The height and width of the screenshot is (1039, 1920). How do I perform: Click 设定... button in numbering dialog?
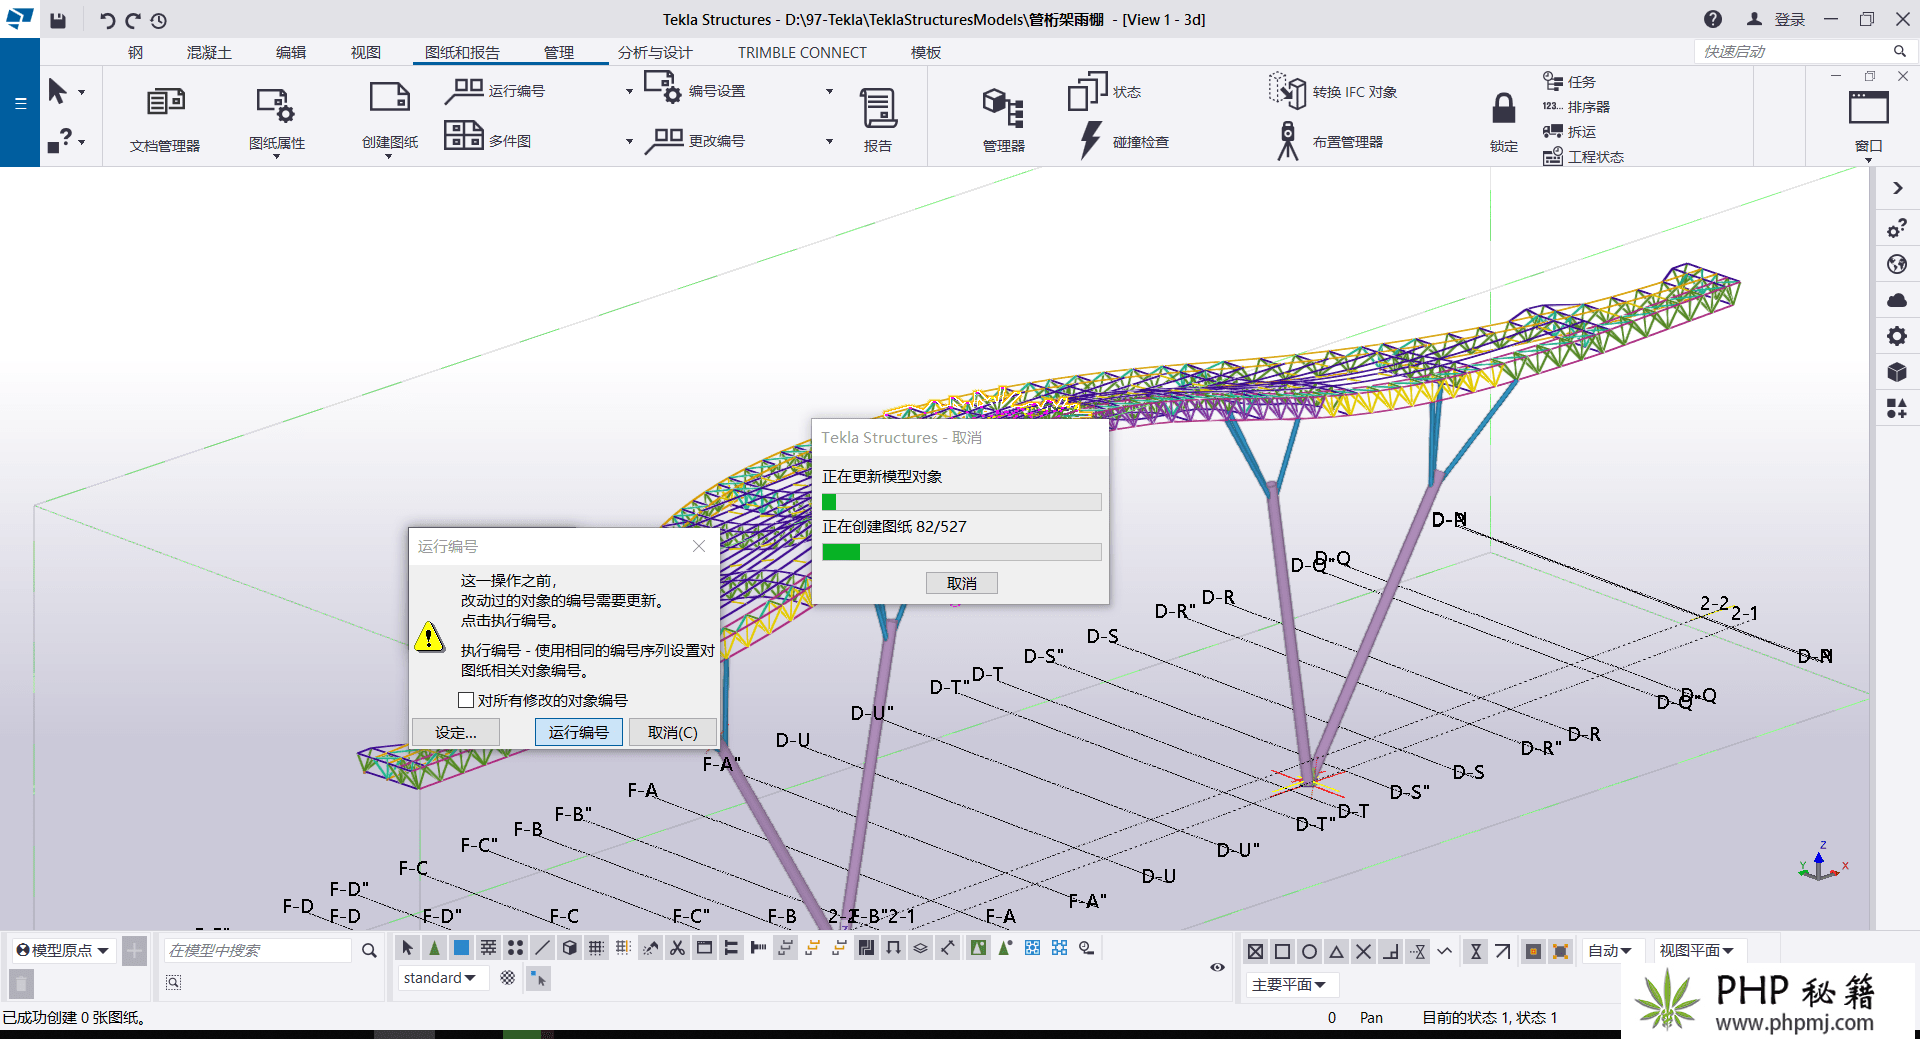click(x=456, y=732)
